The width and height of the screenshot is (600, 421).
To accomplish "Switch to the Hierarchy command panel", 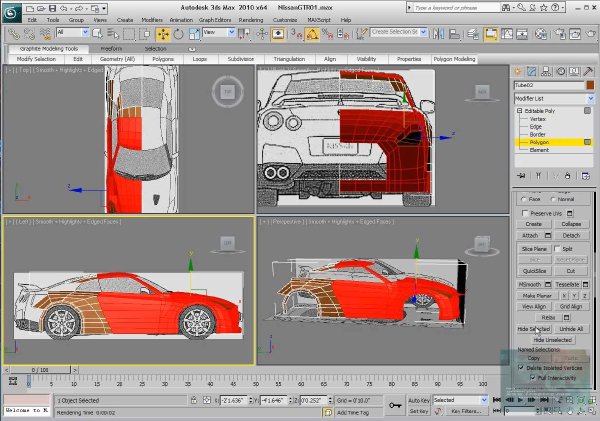I will [546, 71].
